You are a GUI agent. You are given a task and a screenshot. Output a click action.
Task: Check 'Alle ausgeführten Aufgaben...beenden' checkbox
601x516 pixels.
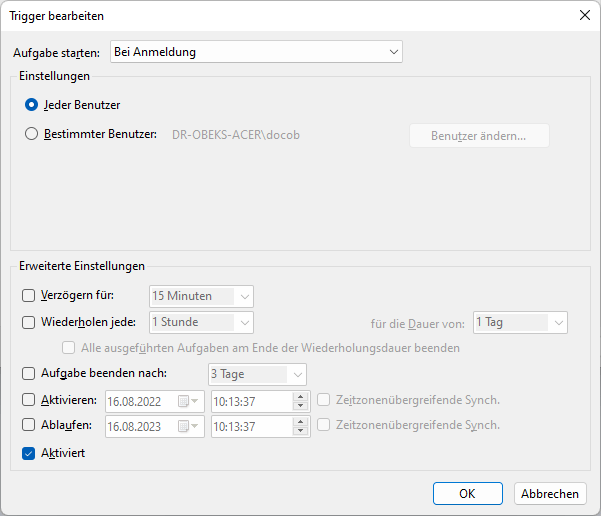69,348
